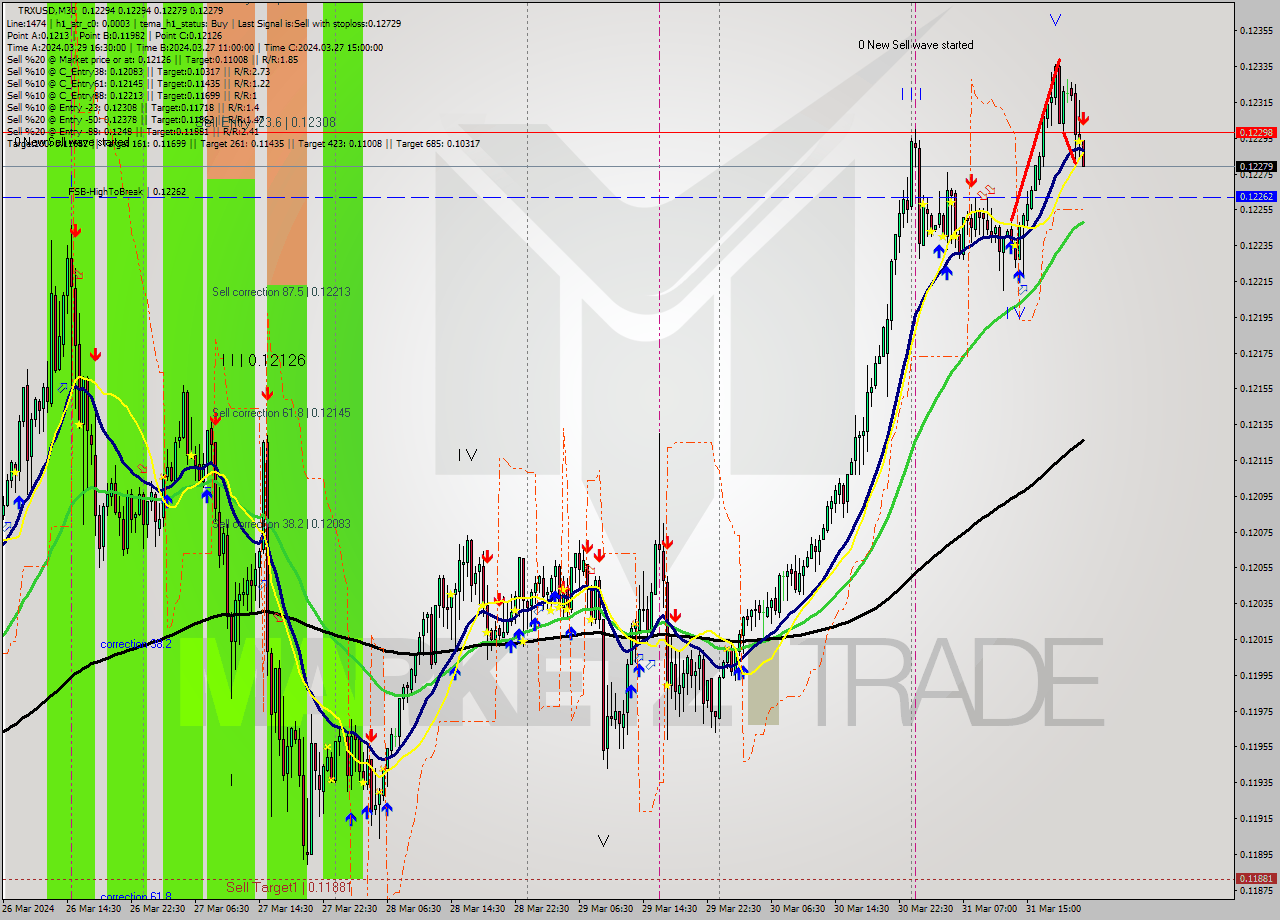Click the '26 Mar 2024' time axis label
1280x920 pixels.
click(x=28, y=909)
